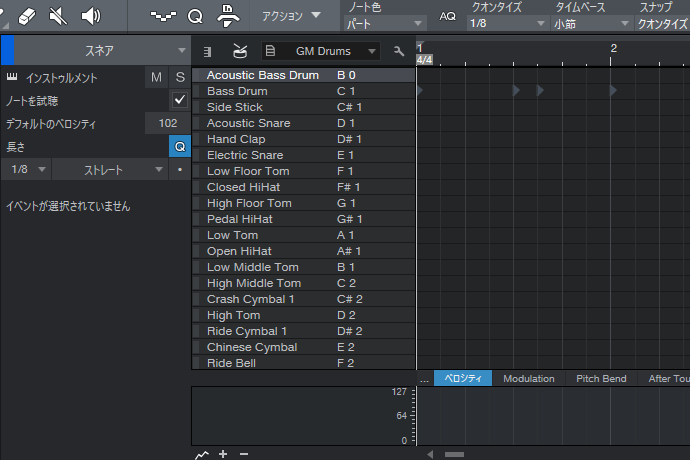This screenshot has width=690, height=460.
Task: Open the GM Drums map dropdown
Action: click(322, 51)
